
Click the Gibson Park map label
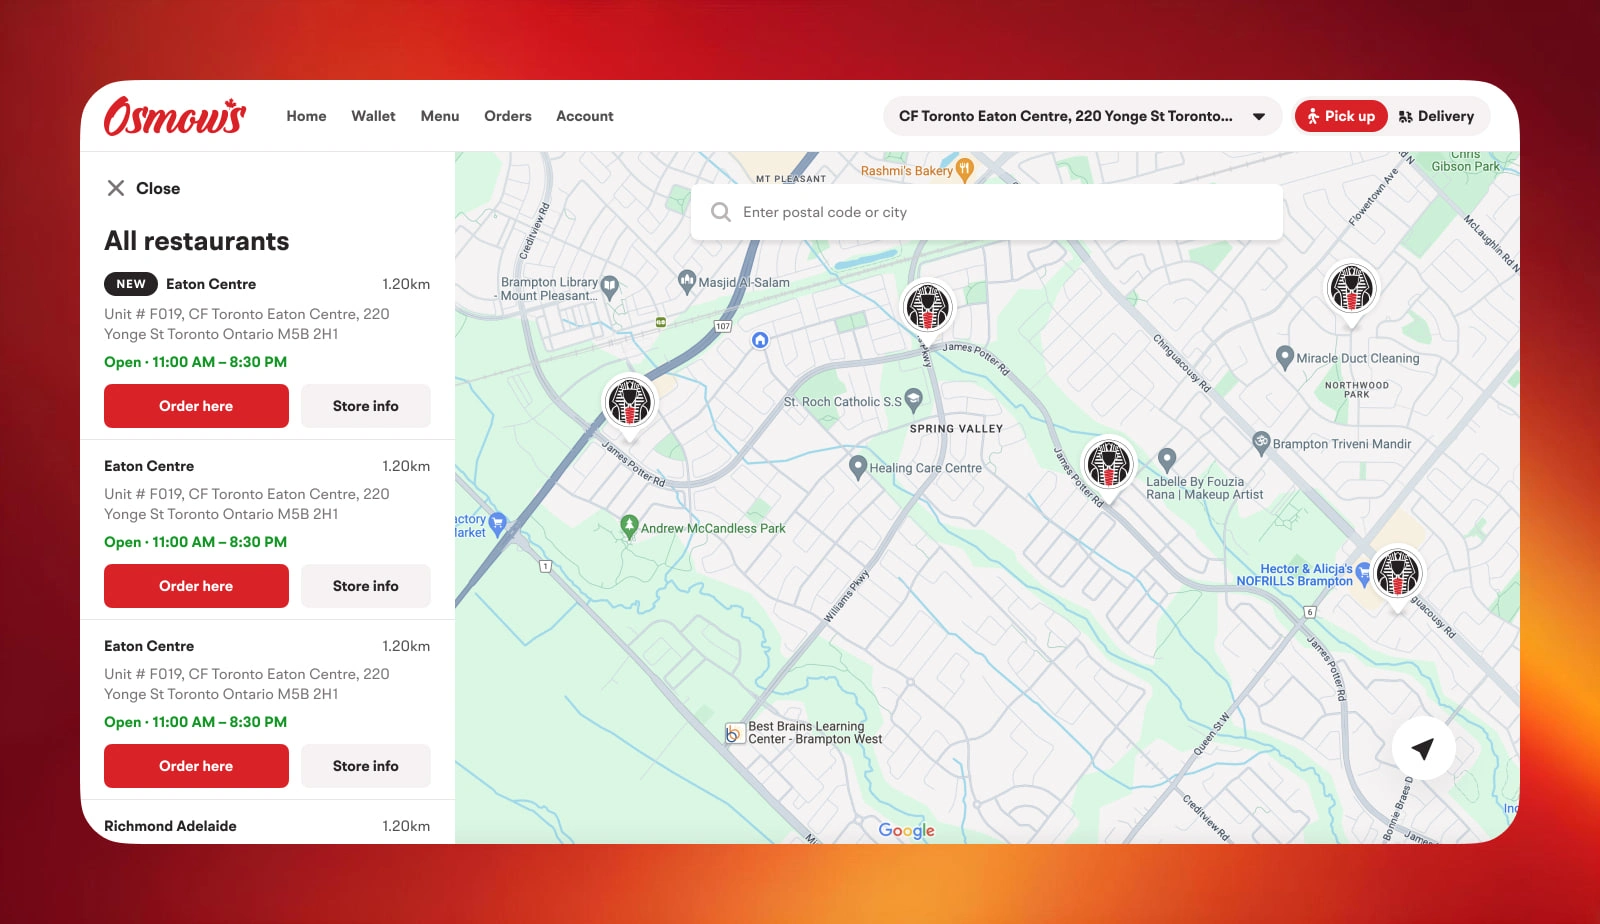tap(1465, 166)
